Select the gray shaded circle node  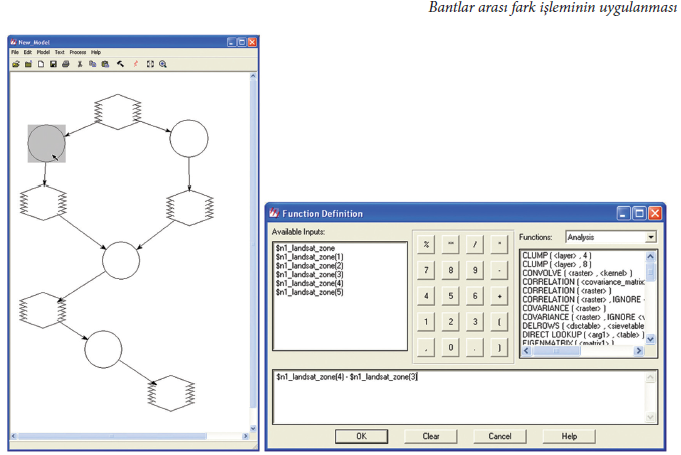pyautogui.click(x=46, y=144)
